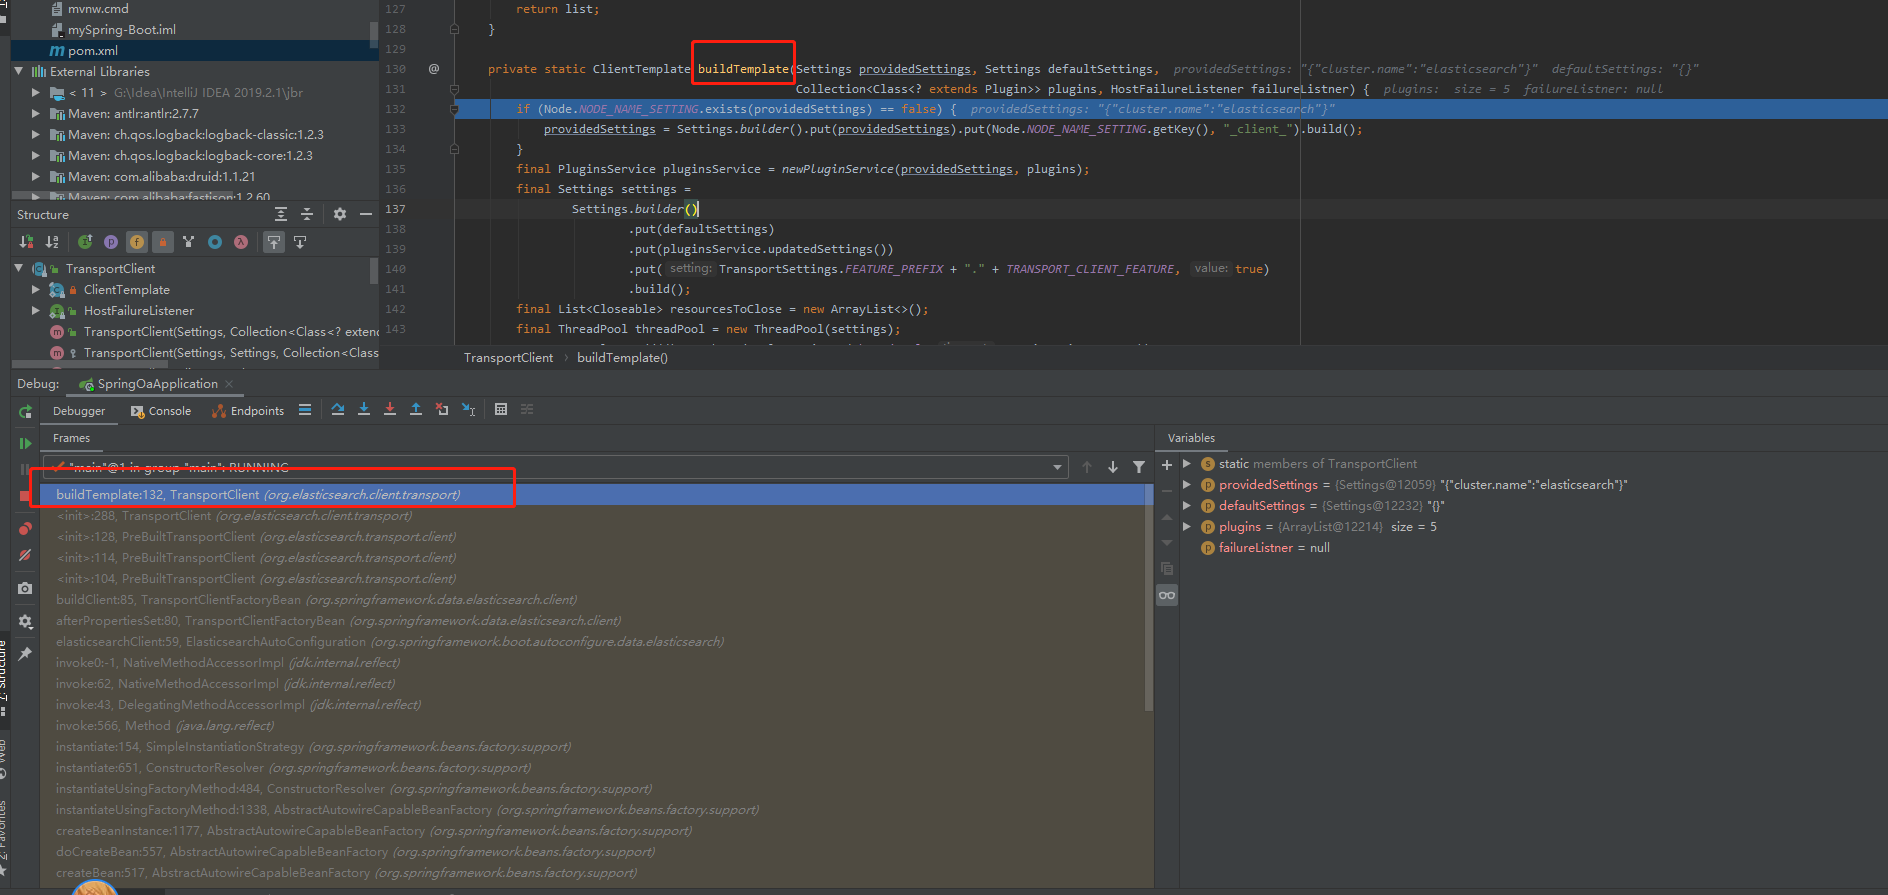Switch to Debugger tab
Screen dimensions: 1888x895
click(x=79, y=411)
